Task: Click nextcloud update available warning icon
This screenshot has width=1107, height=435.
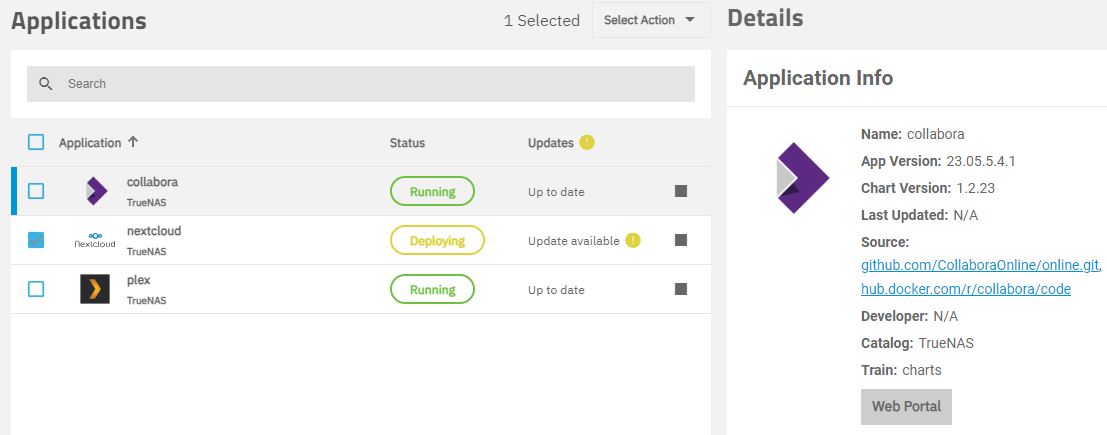Action: click(x=633, y=240)
